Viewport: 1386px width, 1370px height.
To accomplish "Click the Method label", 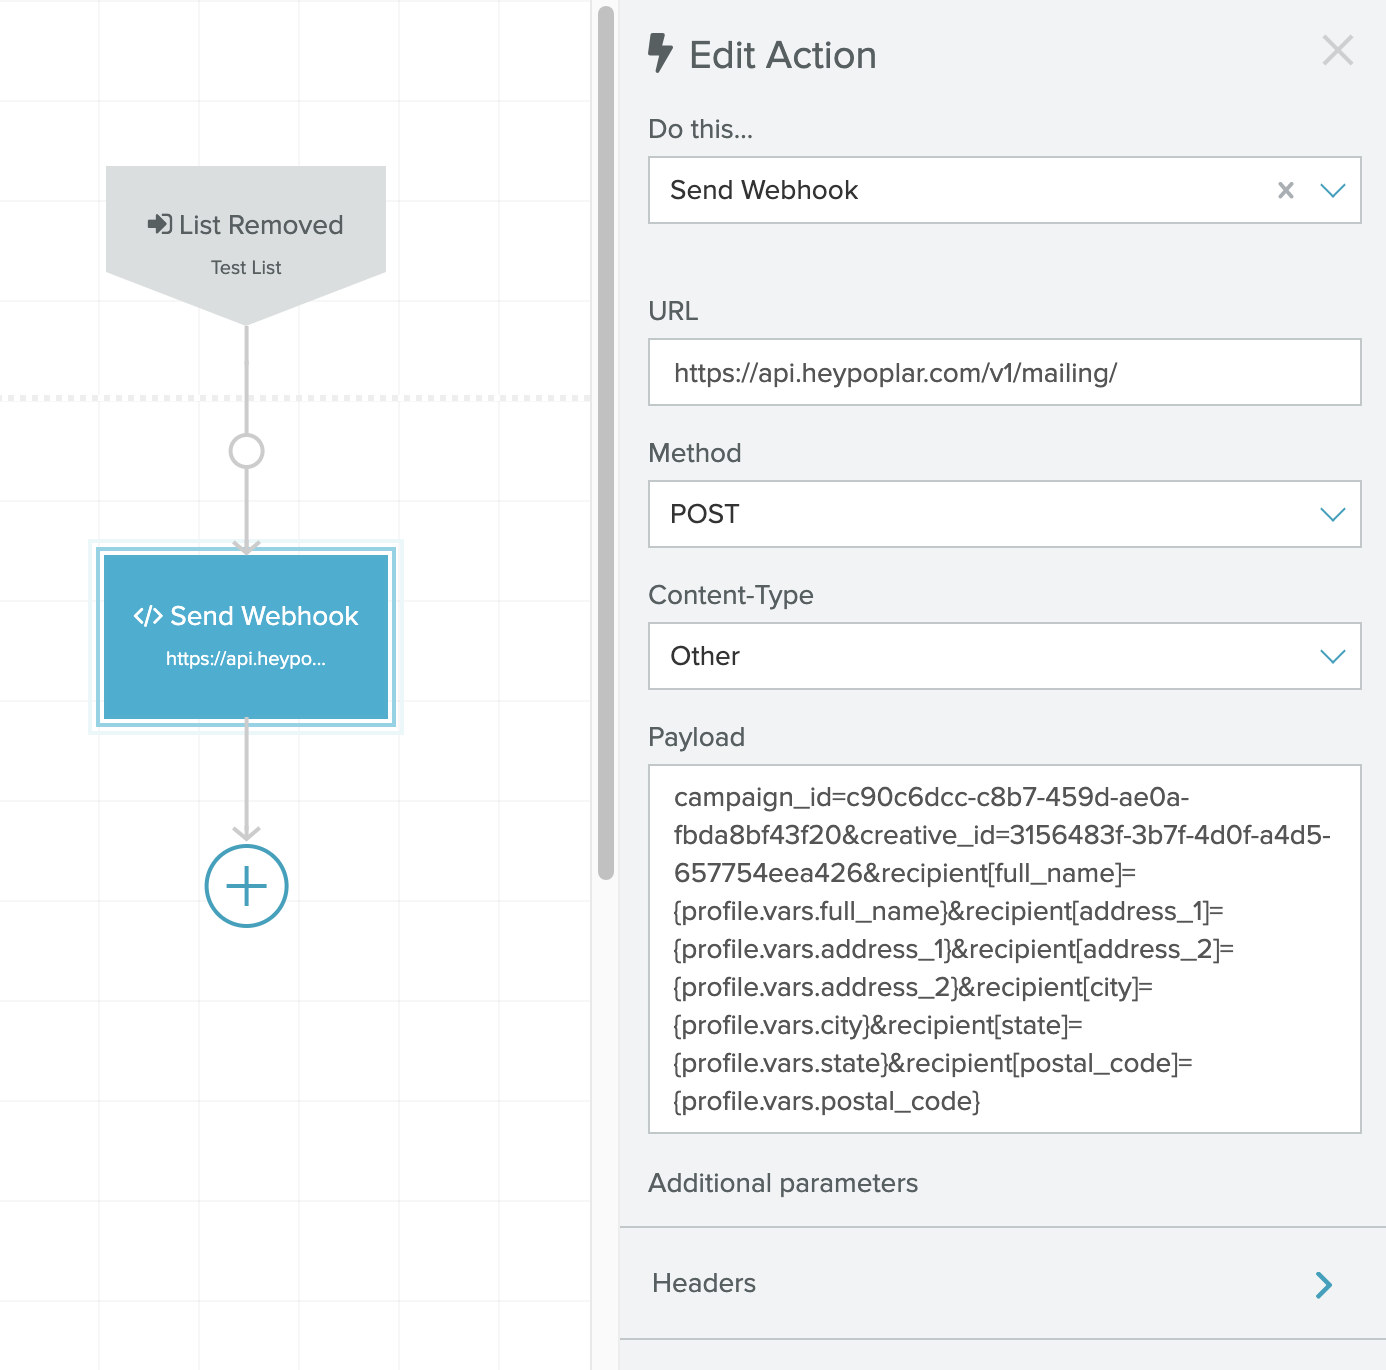I will coord(695,453).
